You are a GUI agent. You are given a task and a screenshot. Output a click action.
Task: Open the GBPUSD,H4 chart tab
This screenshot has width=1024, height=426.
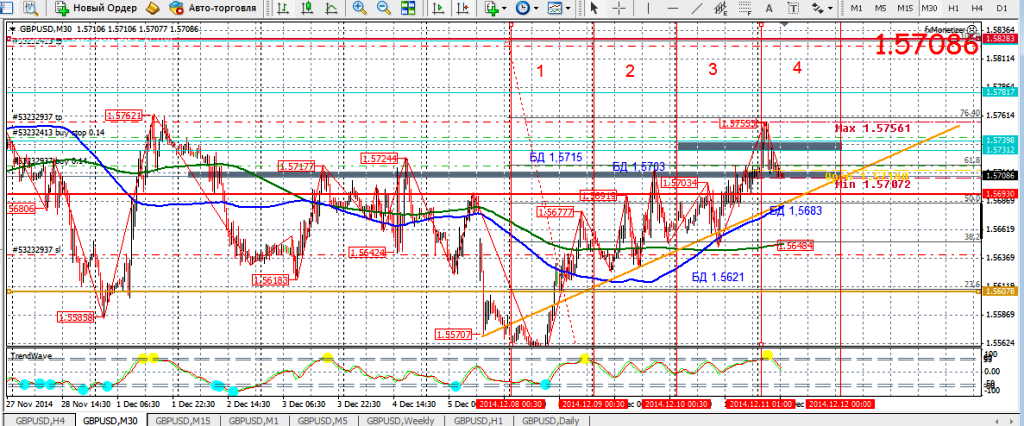pyautogui.click(x=38, y=420)
